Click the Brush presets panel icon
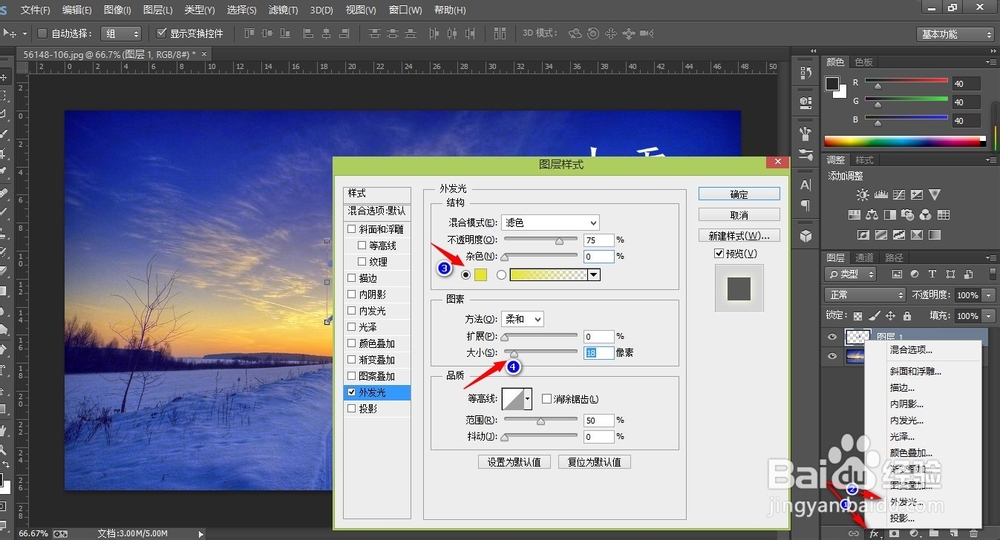 pos(805,134)
